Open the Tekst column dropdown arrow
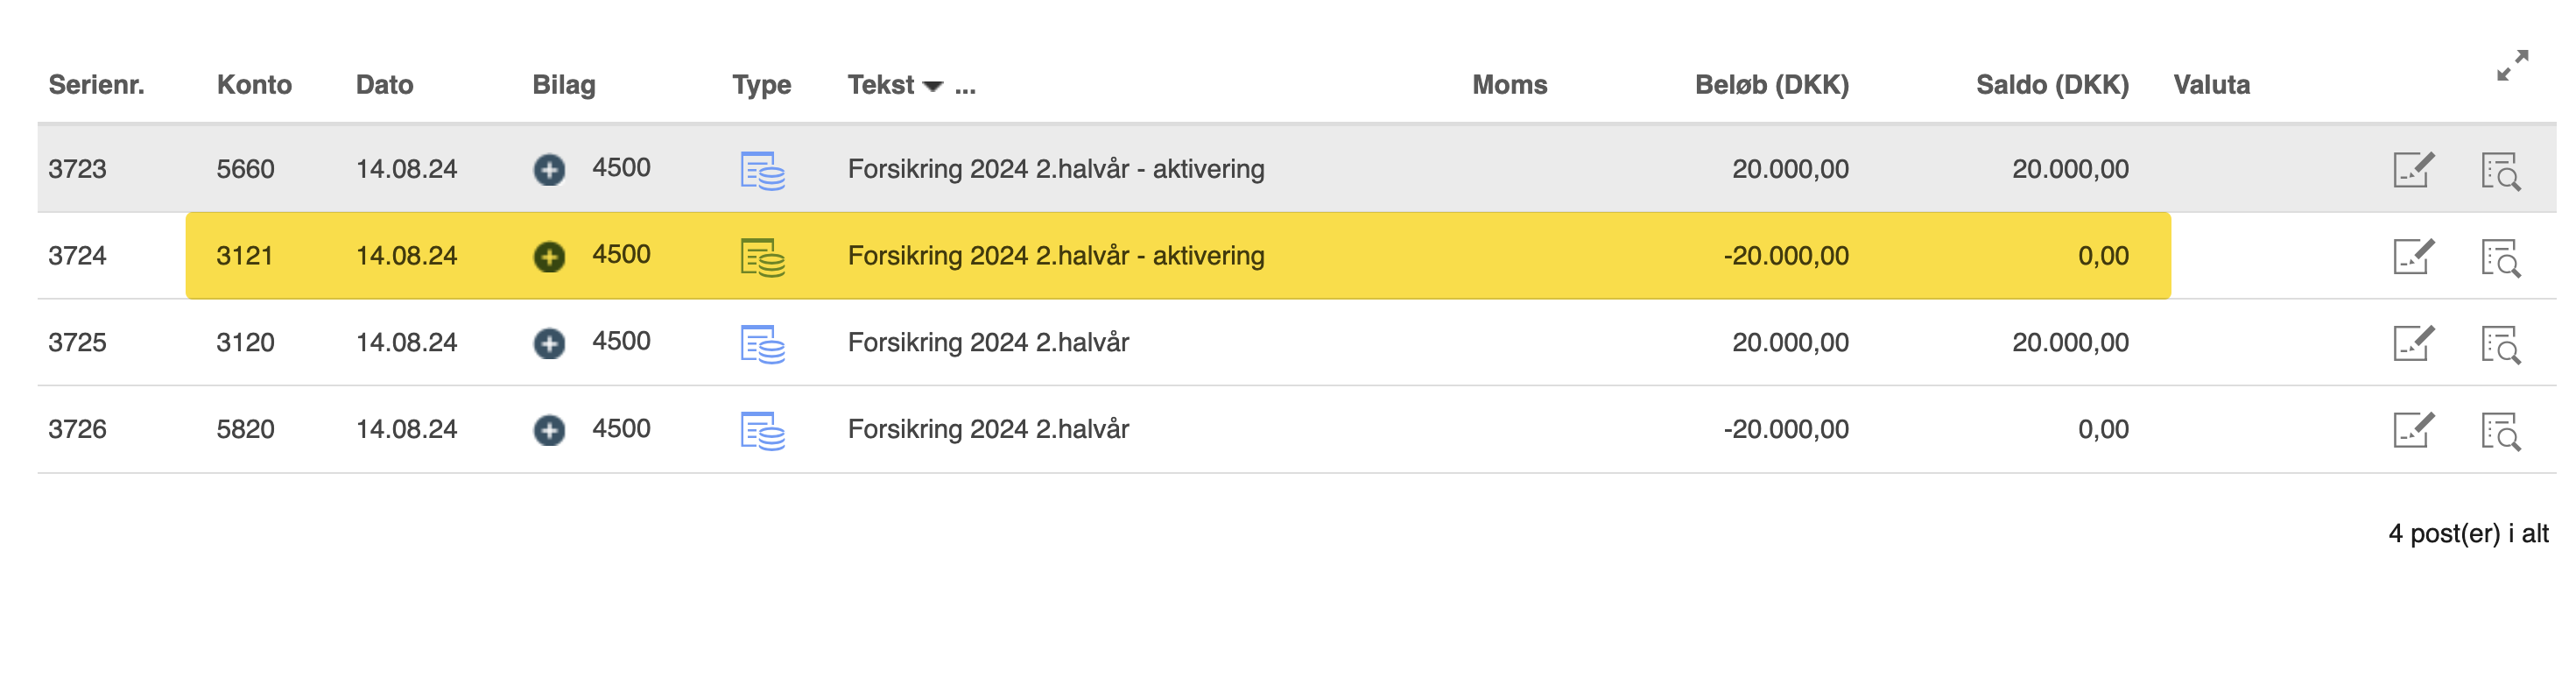 933,86
